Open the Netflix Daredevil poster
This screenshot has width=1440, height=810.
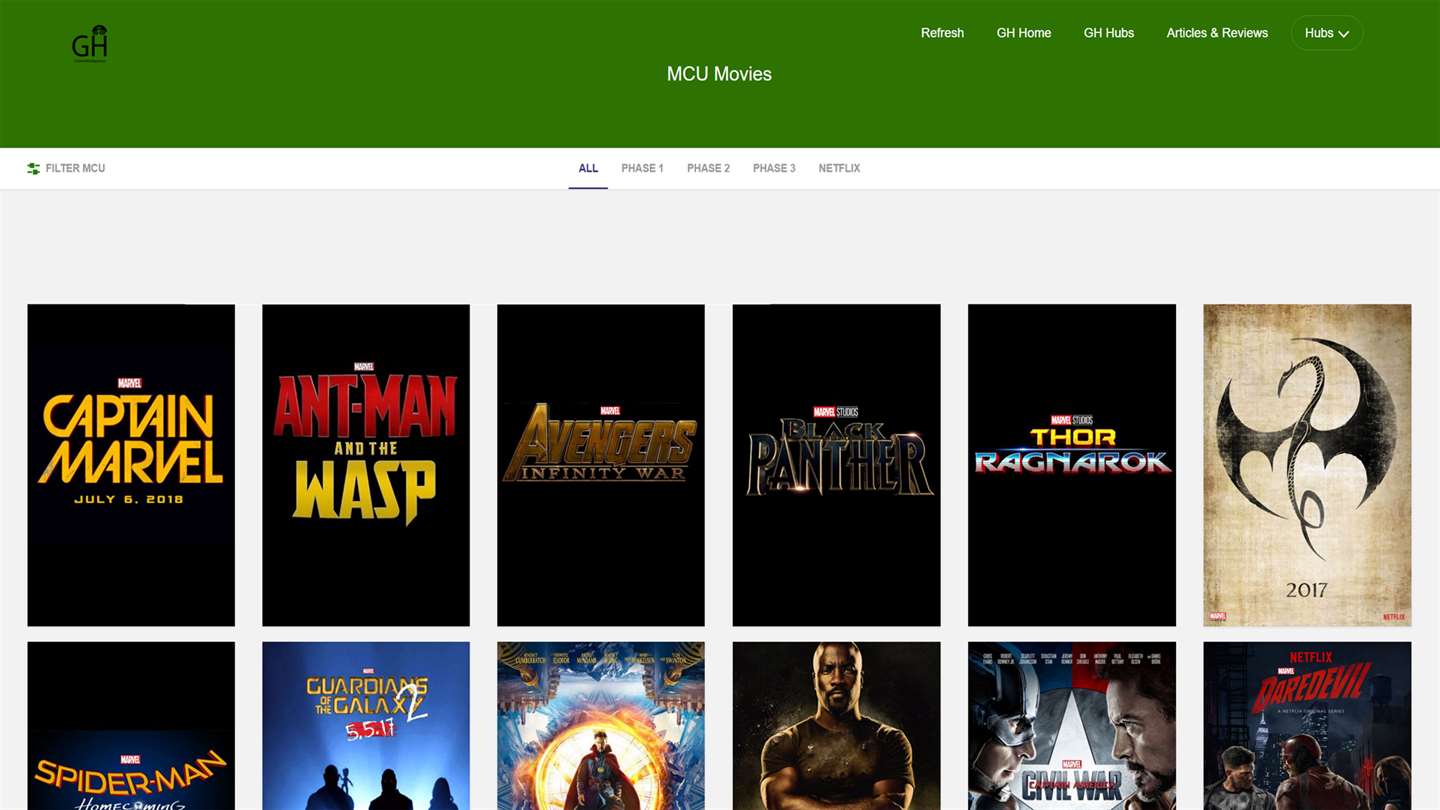[x=1307, y=726]
